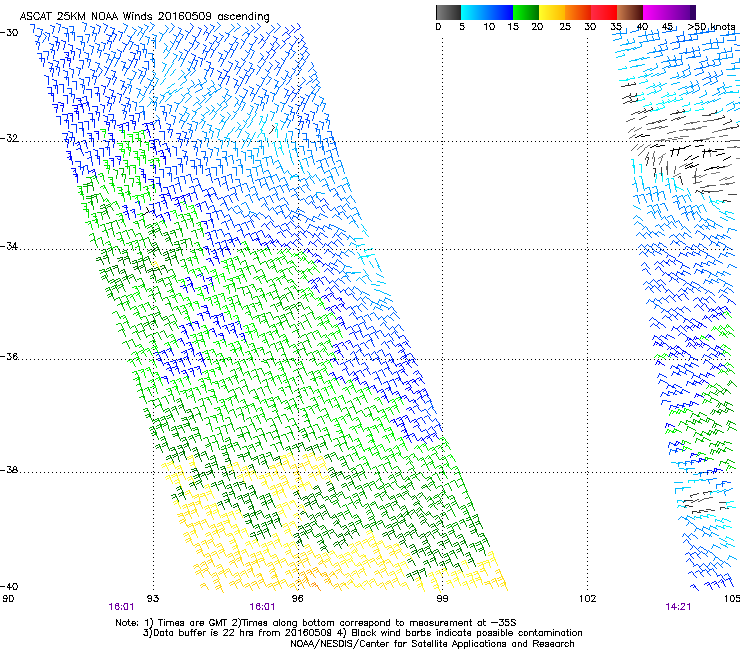This screenshot has height=650, width=740.
Task: Select the gray 0-5 knot legend swatch
Action: (x=448, y=12)
